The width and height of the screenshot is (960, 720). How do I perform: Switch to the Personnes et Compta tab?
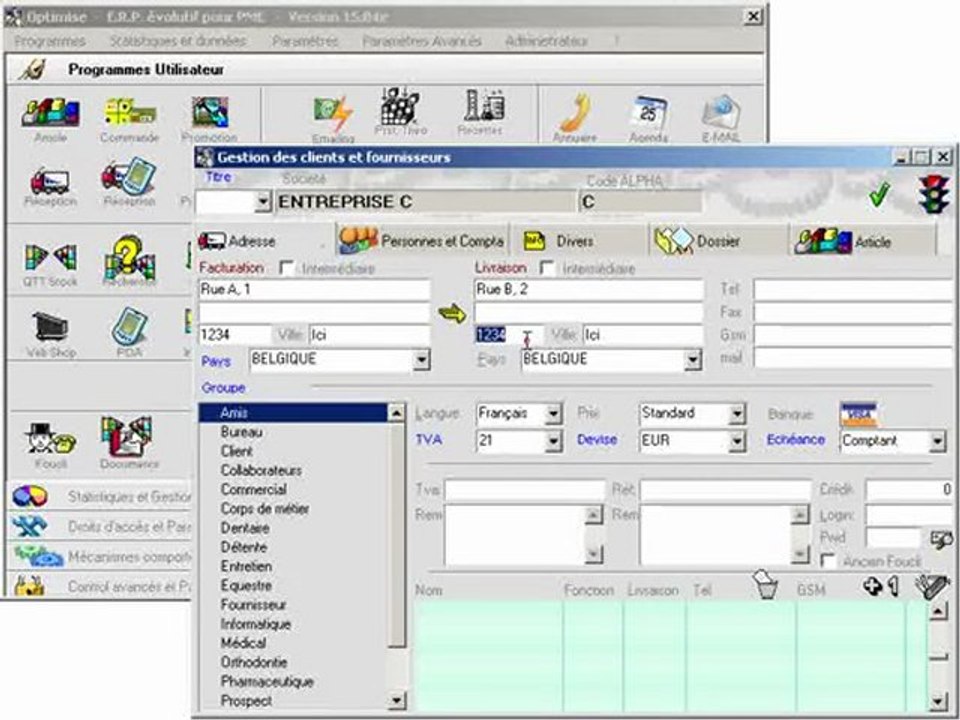(423, 241)
